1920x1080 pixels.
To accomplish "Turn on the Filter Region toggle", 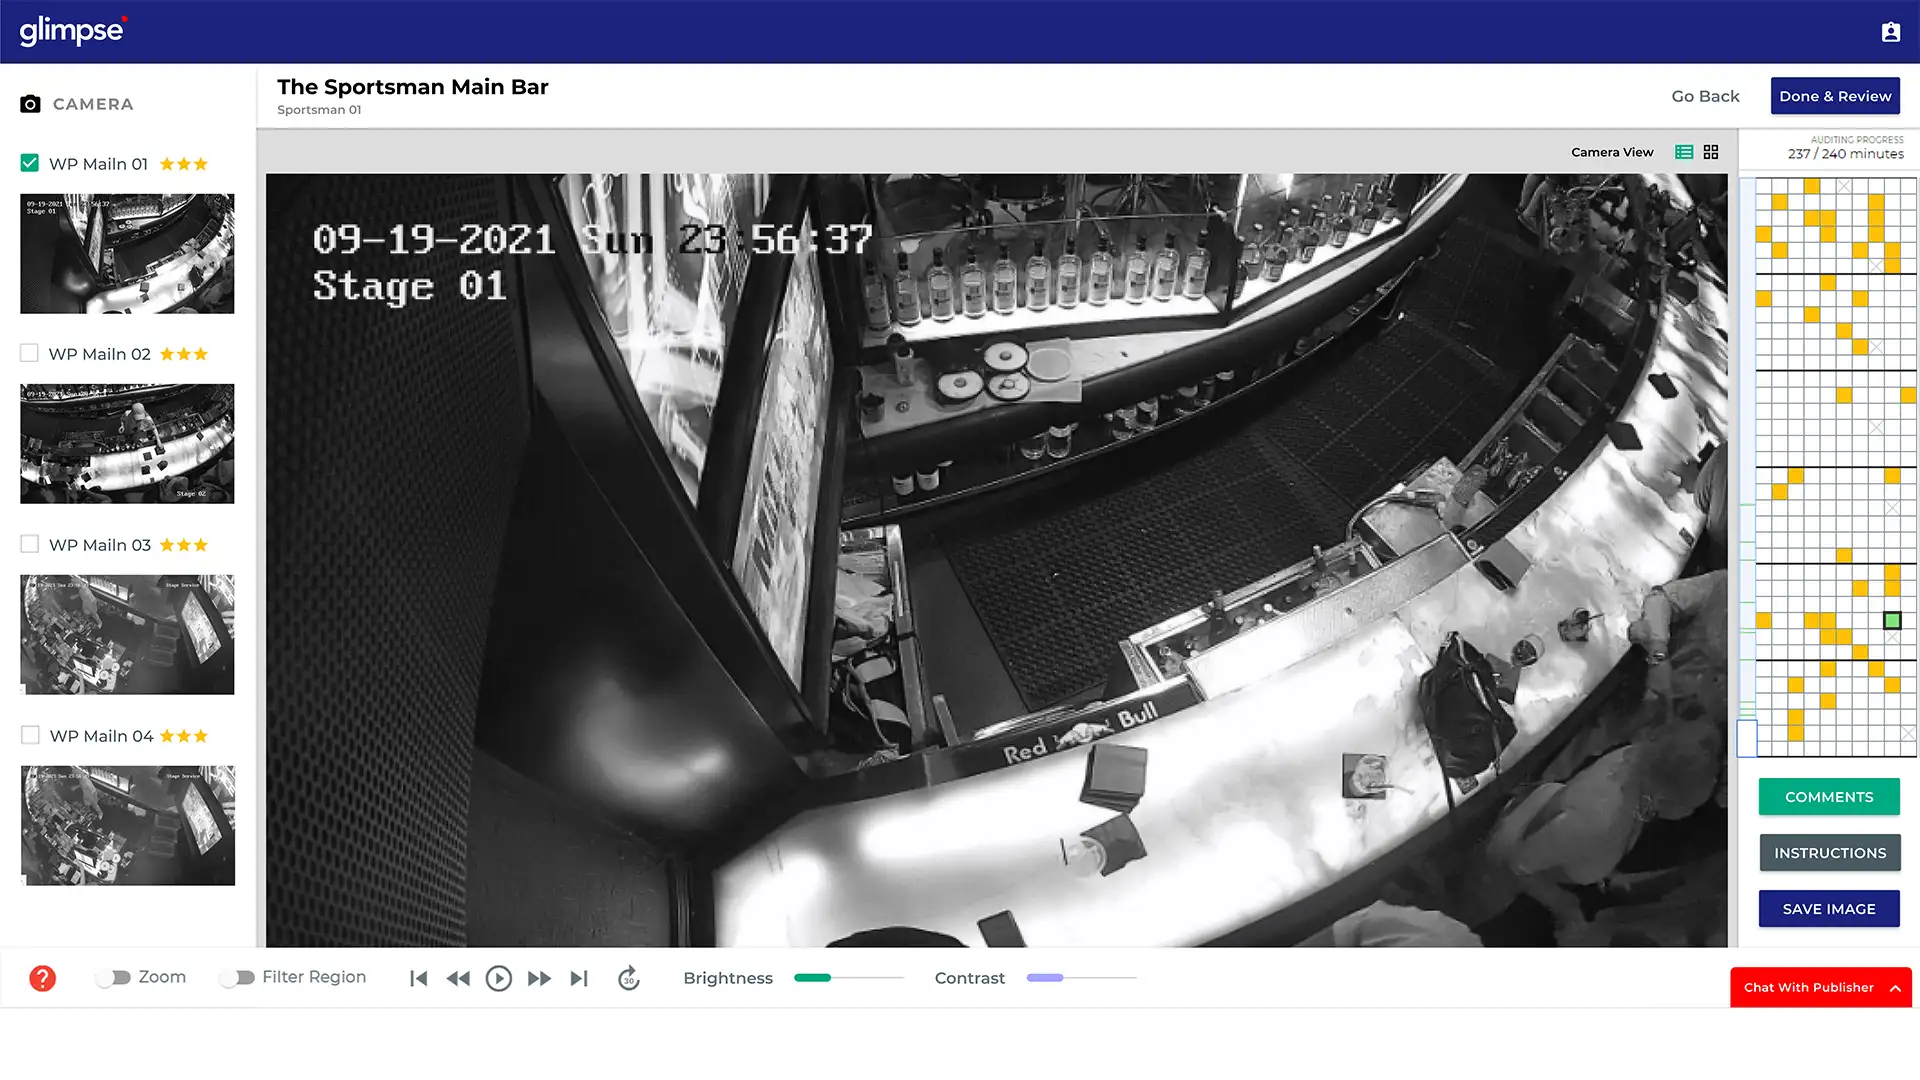I will pyautogui.click(x=237, y=977).
